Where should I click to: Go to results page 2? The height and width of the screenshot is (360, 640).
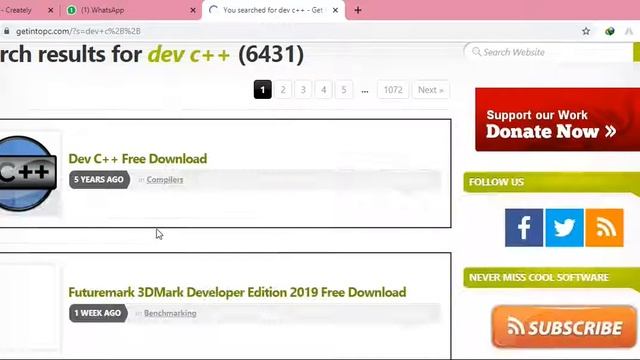point(283,90)
